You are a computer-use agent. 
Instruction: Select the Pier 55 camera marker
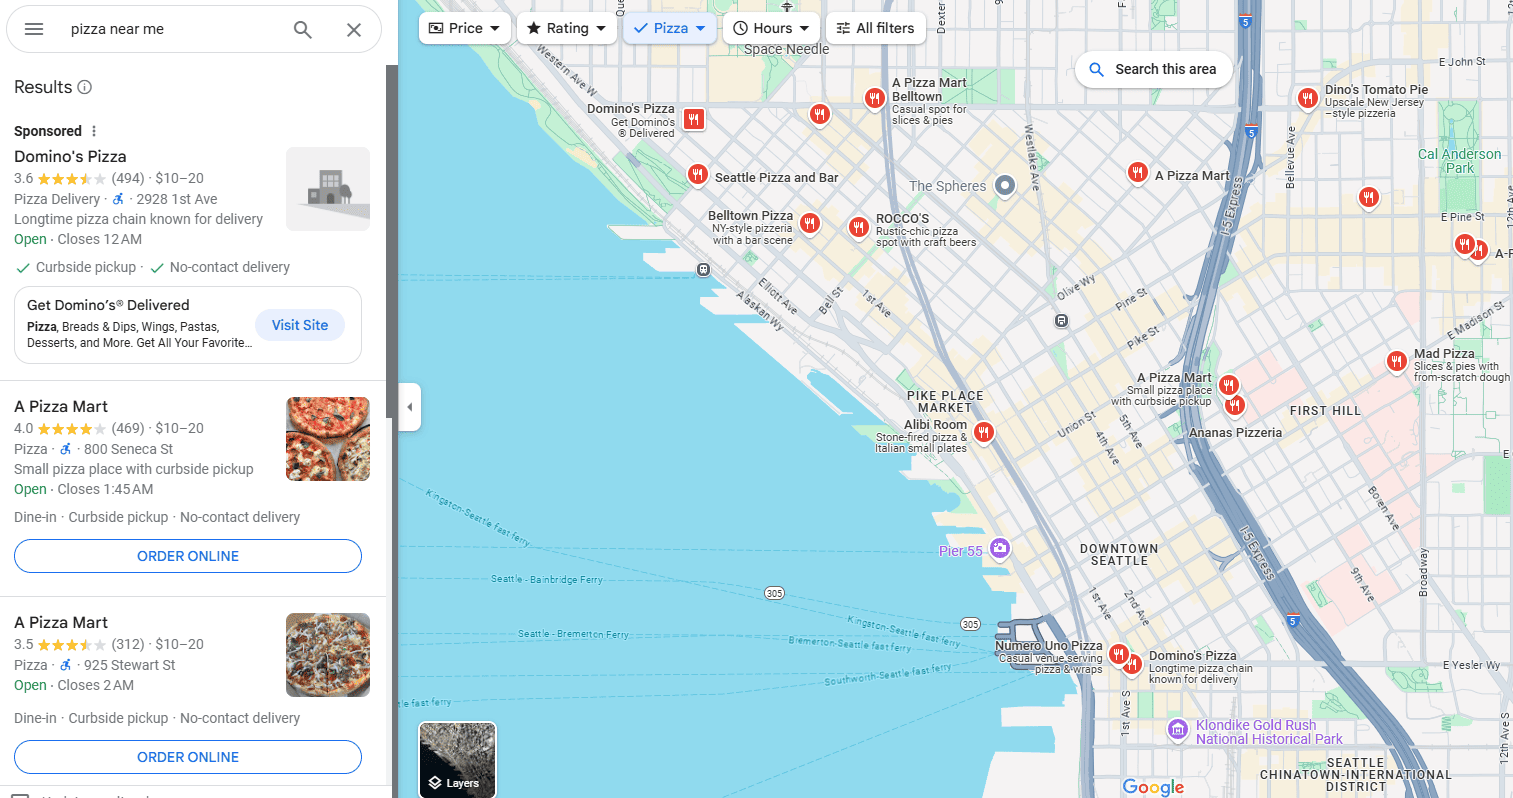coord(999,548)
